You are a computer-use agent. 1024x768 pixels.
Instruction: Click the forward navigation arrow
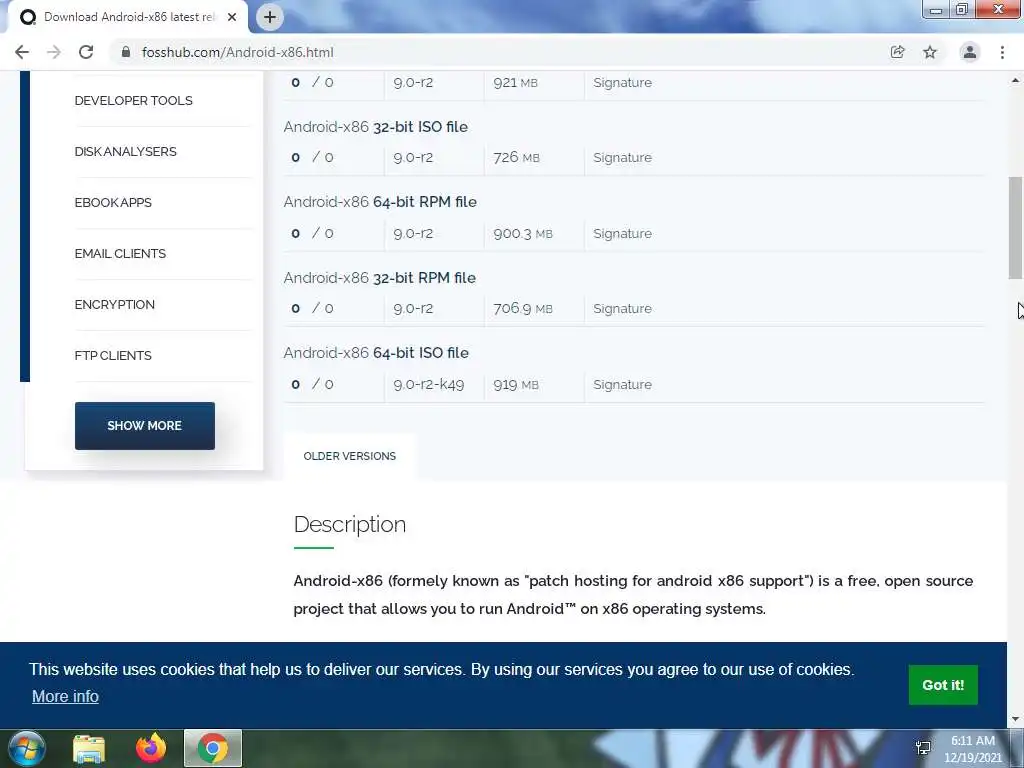(54, 52)
